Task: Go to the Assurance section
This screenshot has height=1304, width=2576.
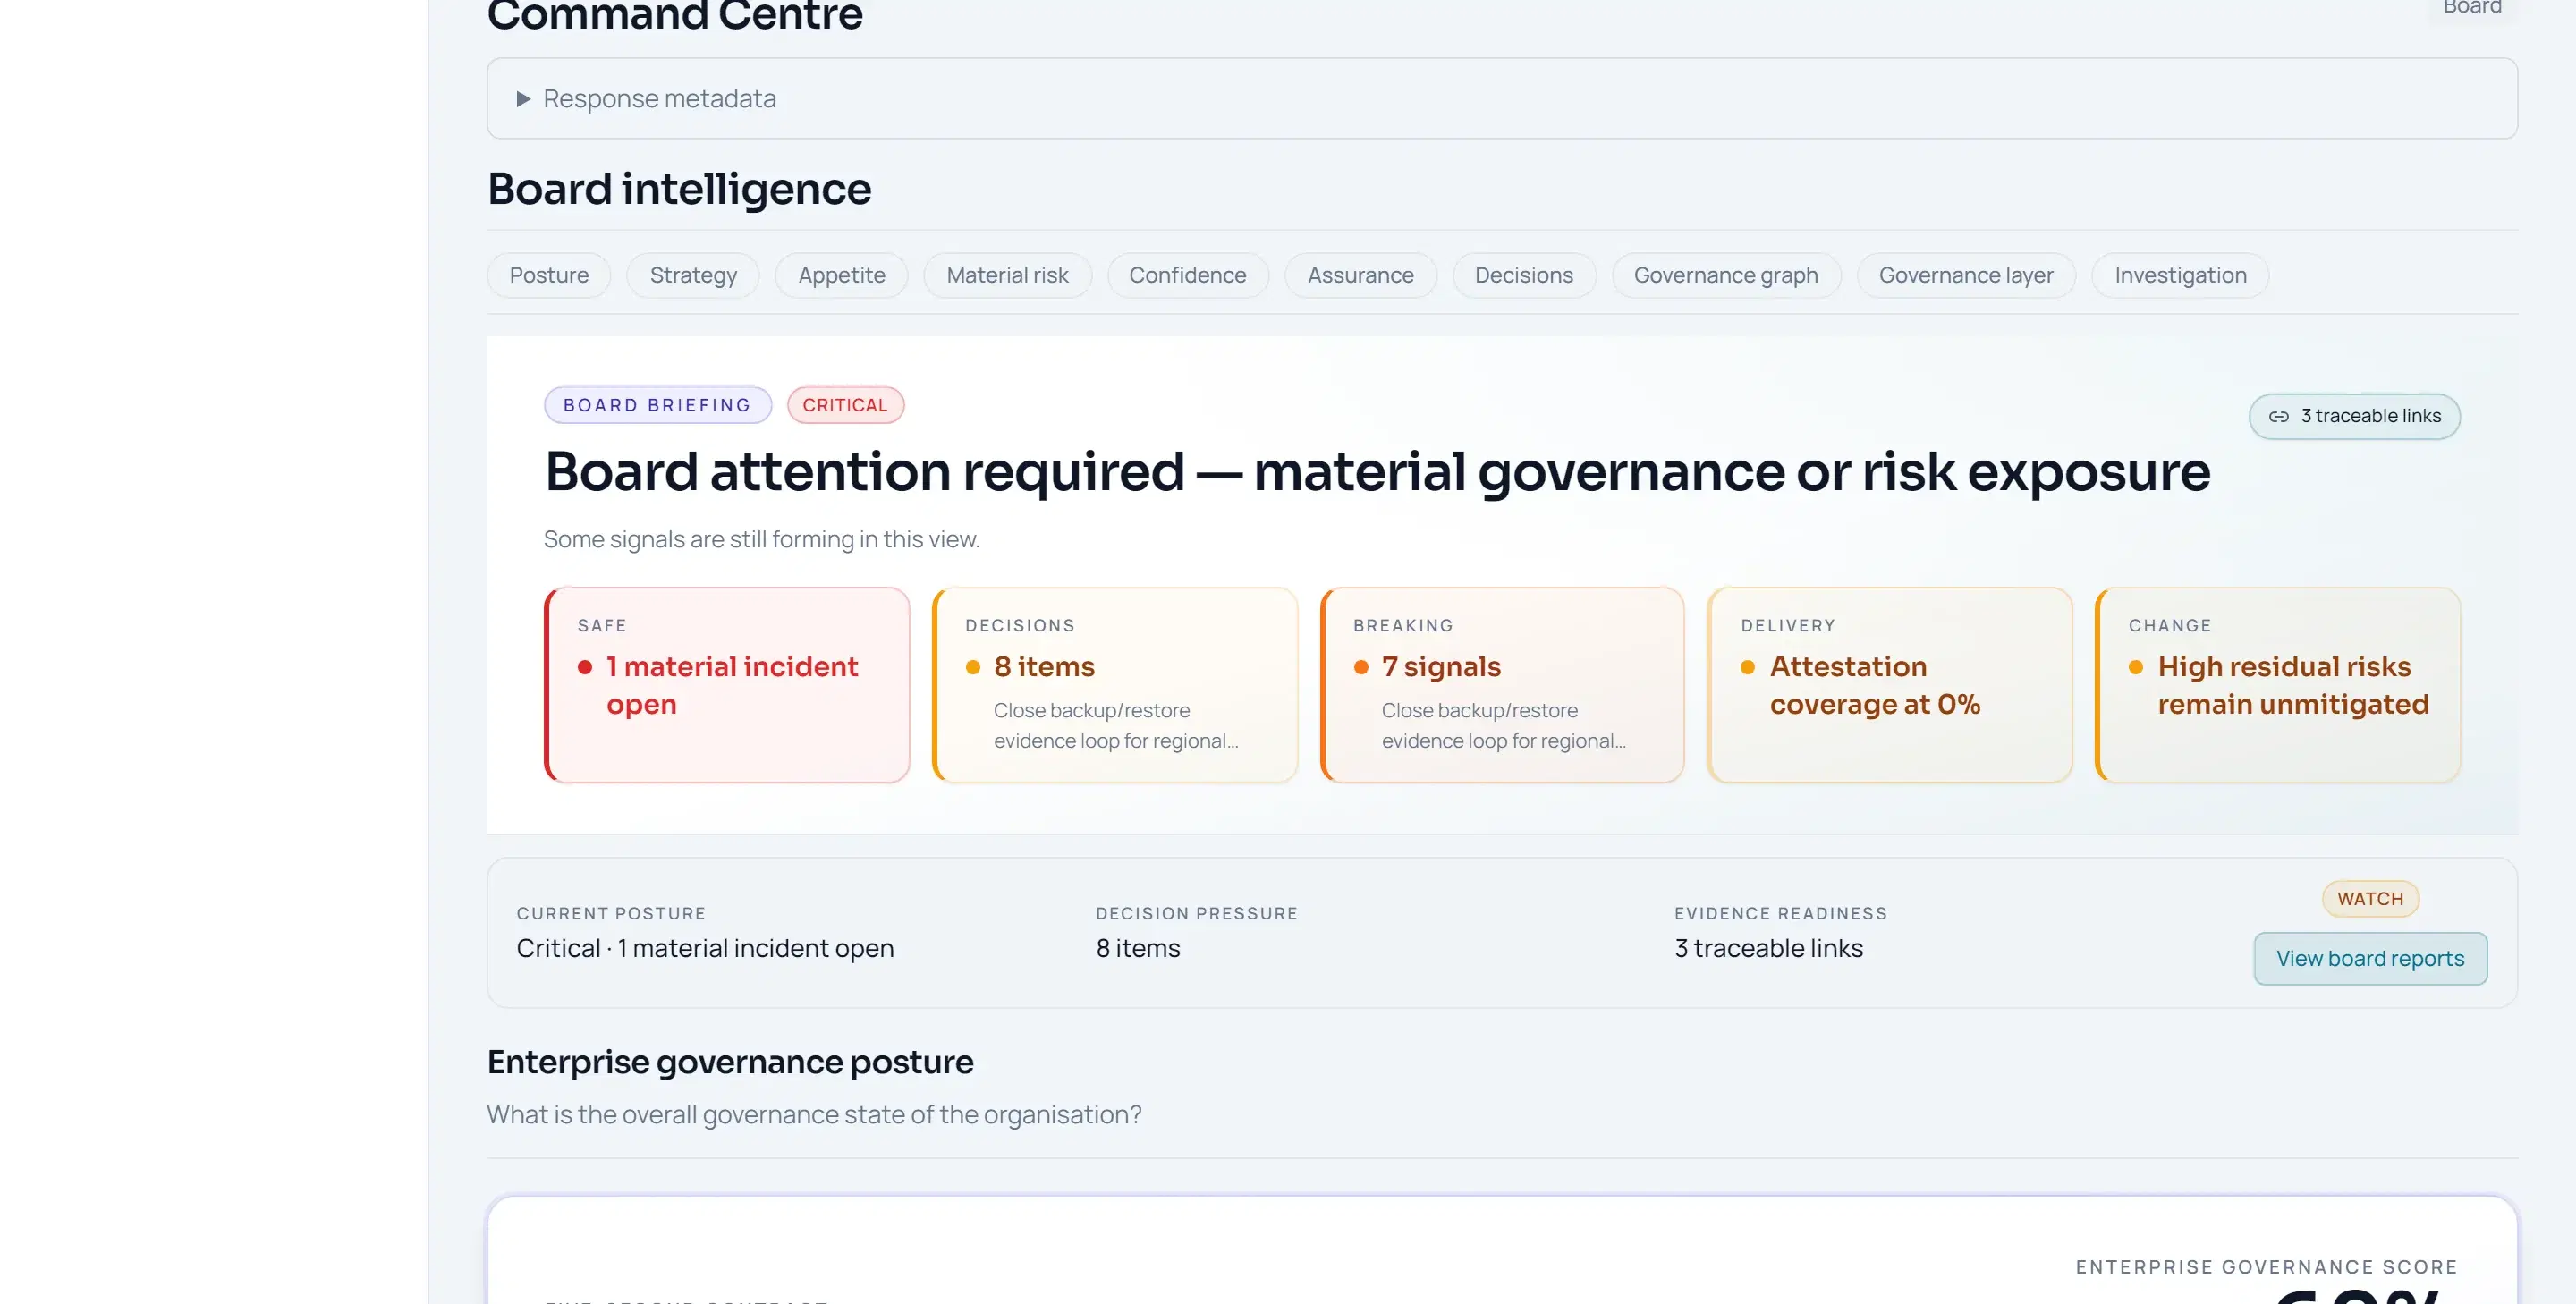Action: (x=1360, y=275)
